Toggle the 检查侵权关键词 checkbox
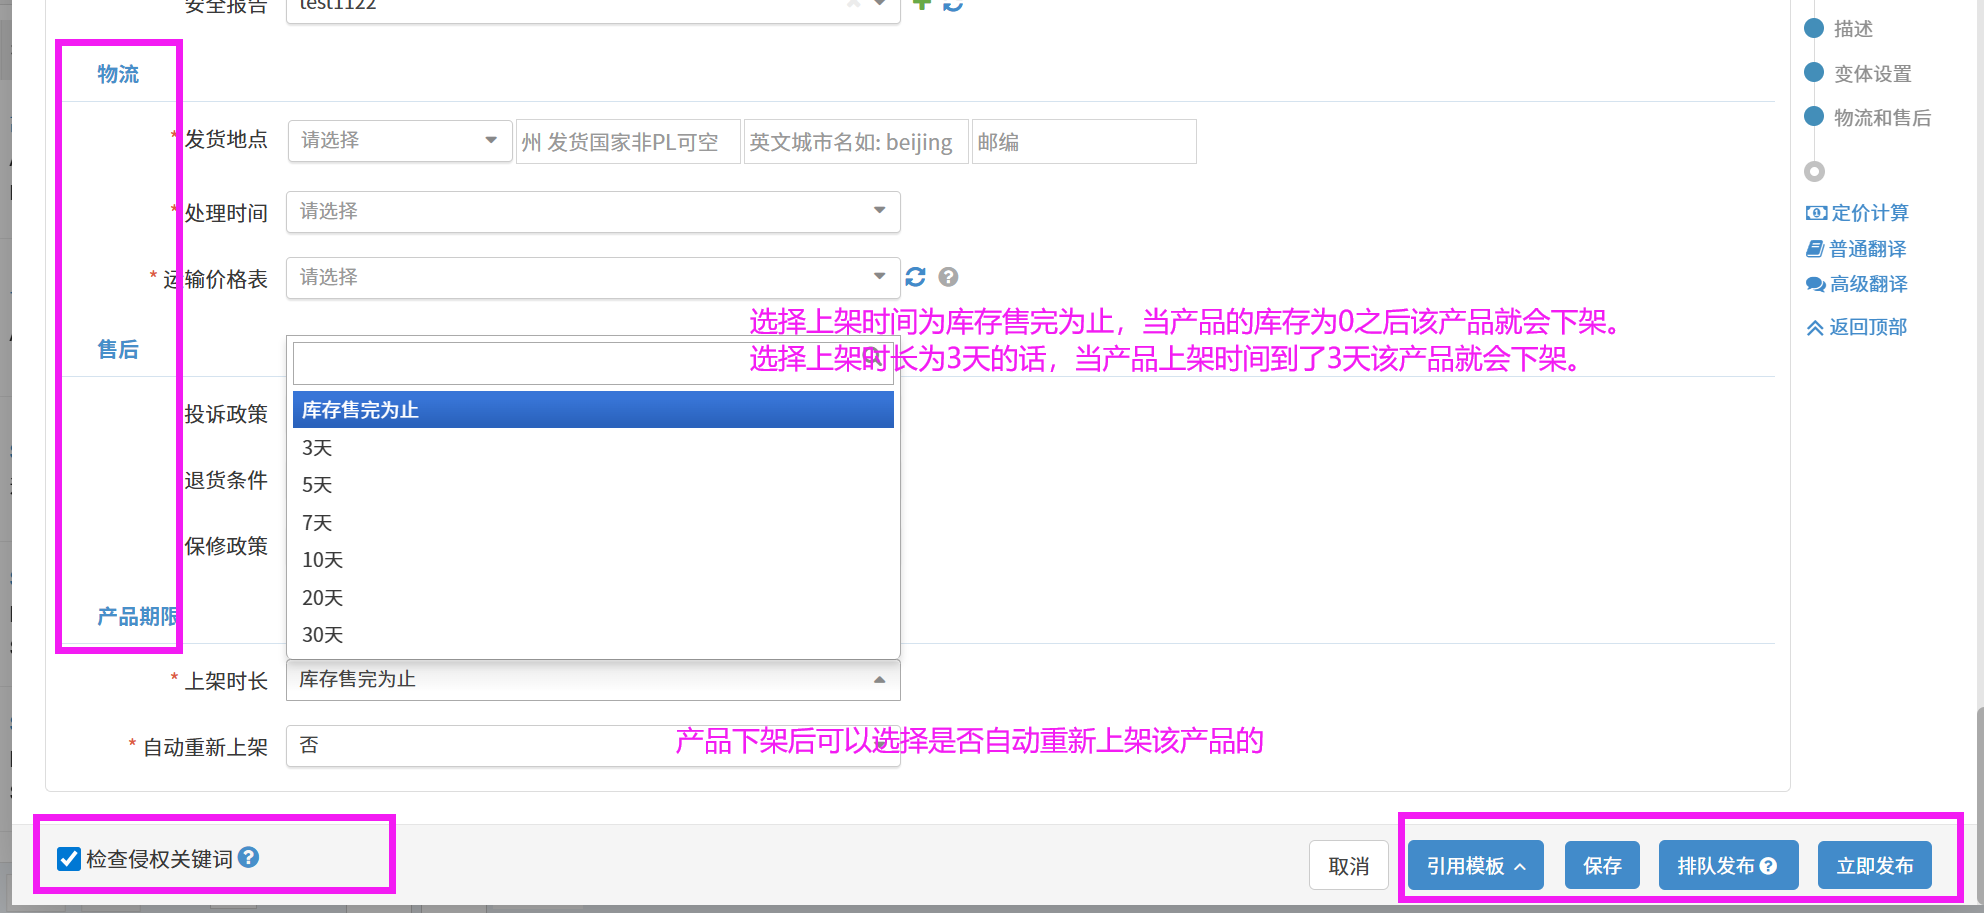Viewport: 1984px width, 913px height. (69, 859)
